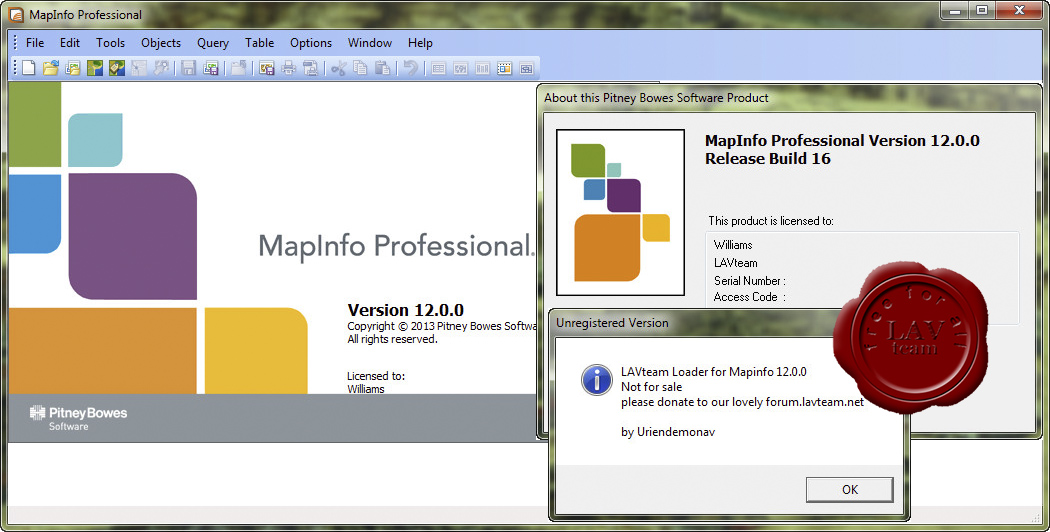Click the MapInfo title bar app icon

[x=16, y=14]
